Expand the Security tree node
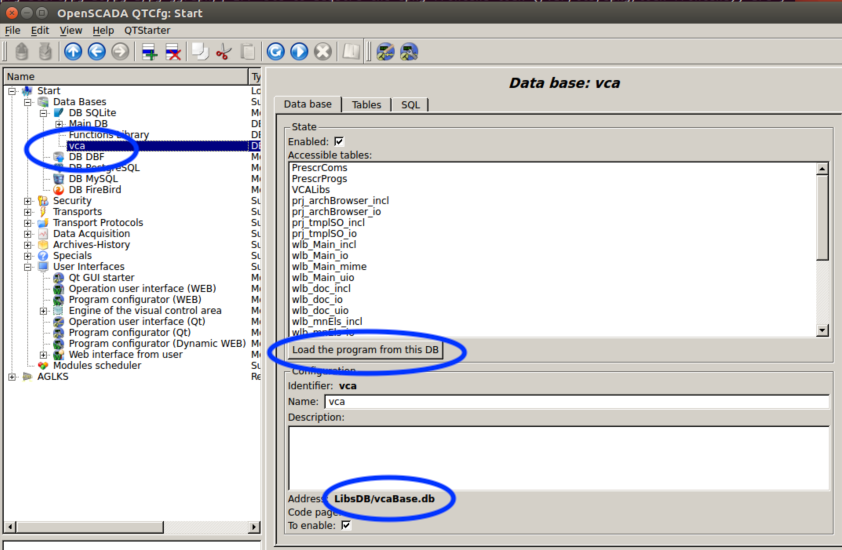Viewport: 842px width, 550px height. (x=28, y=201)
